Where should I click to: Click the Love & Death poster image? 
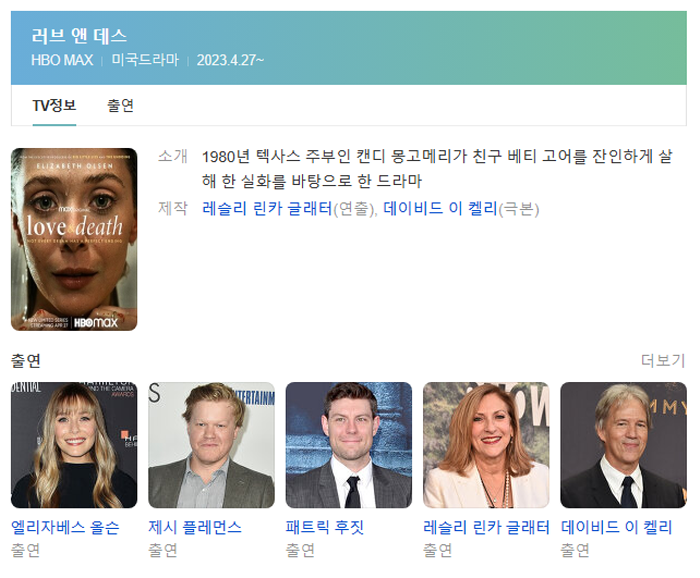click(74, 239)
